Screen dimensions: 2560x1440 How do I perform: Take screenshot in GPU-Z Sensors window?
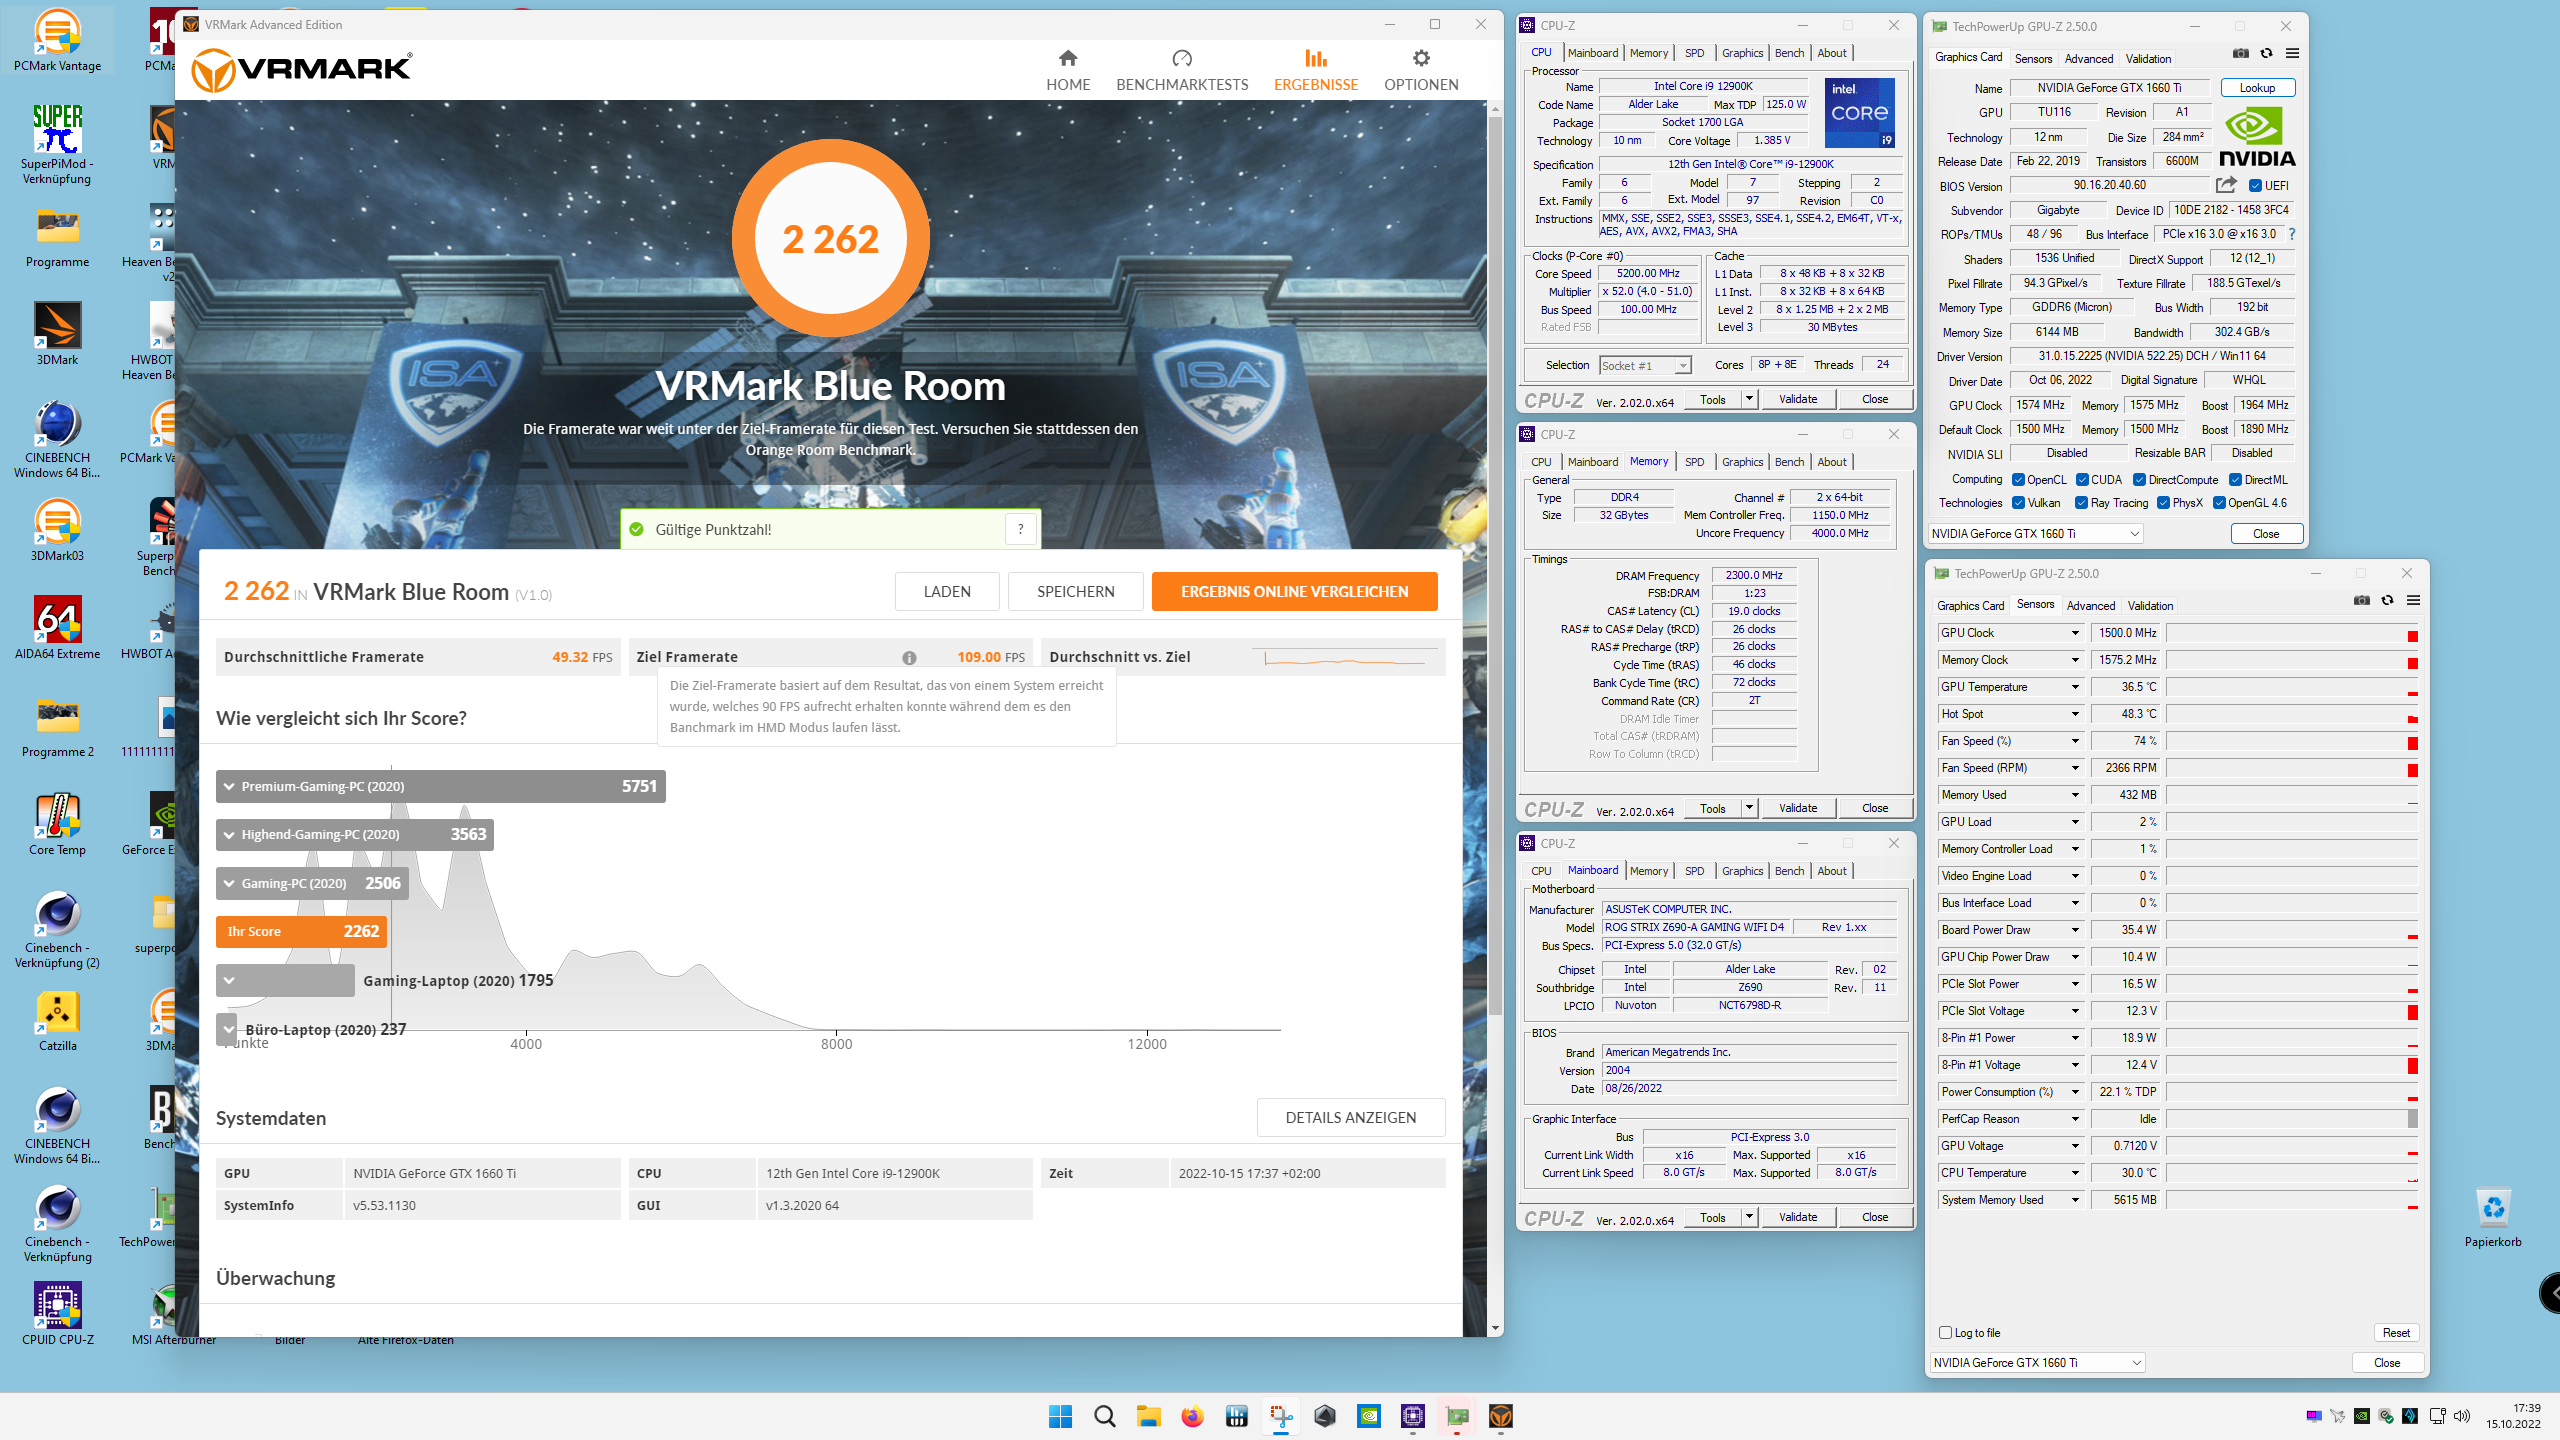click(x=2362, y=601)
